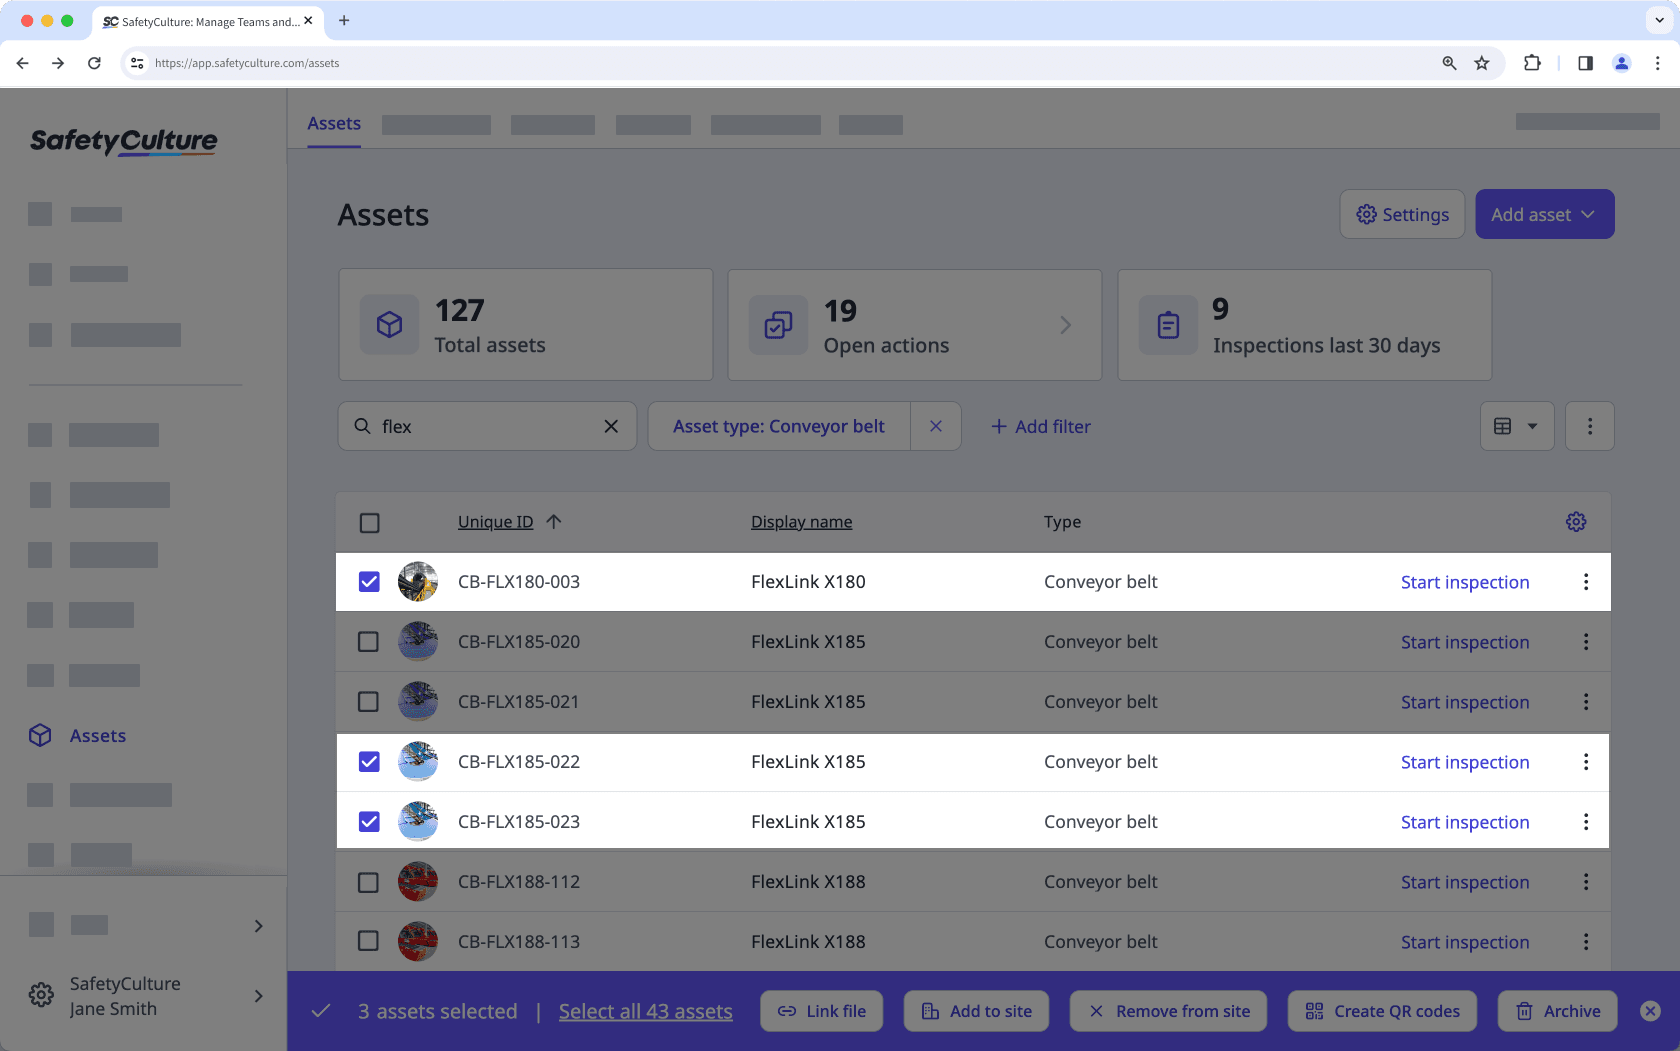Viewport: 1680px width, 1051px height.
Task: Click the Archive trash icon
Action: click(1524, 1011)
